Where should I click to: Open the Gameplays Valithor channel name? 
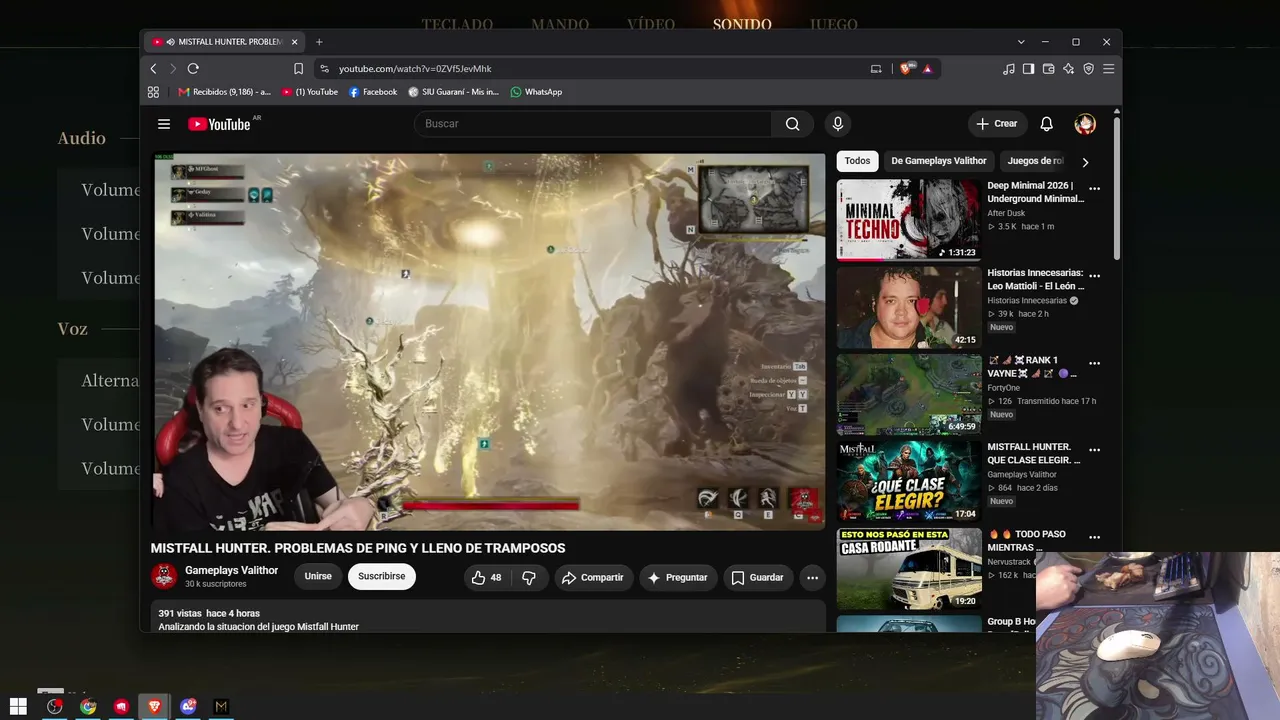point(231,570)
